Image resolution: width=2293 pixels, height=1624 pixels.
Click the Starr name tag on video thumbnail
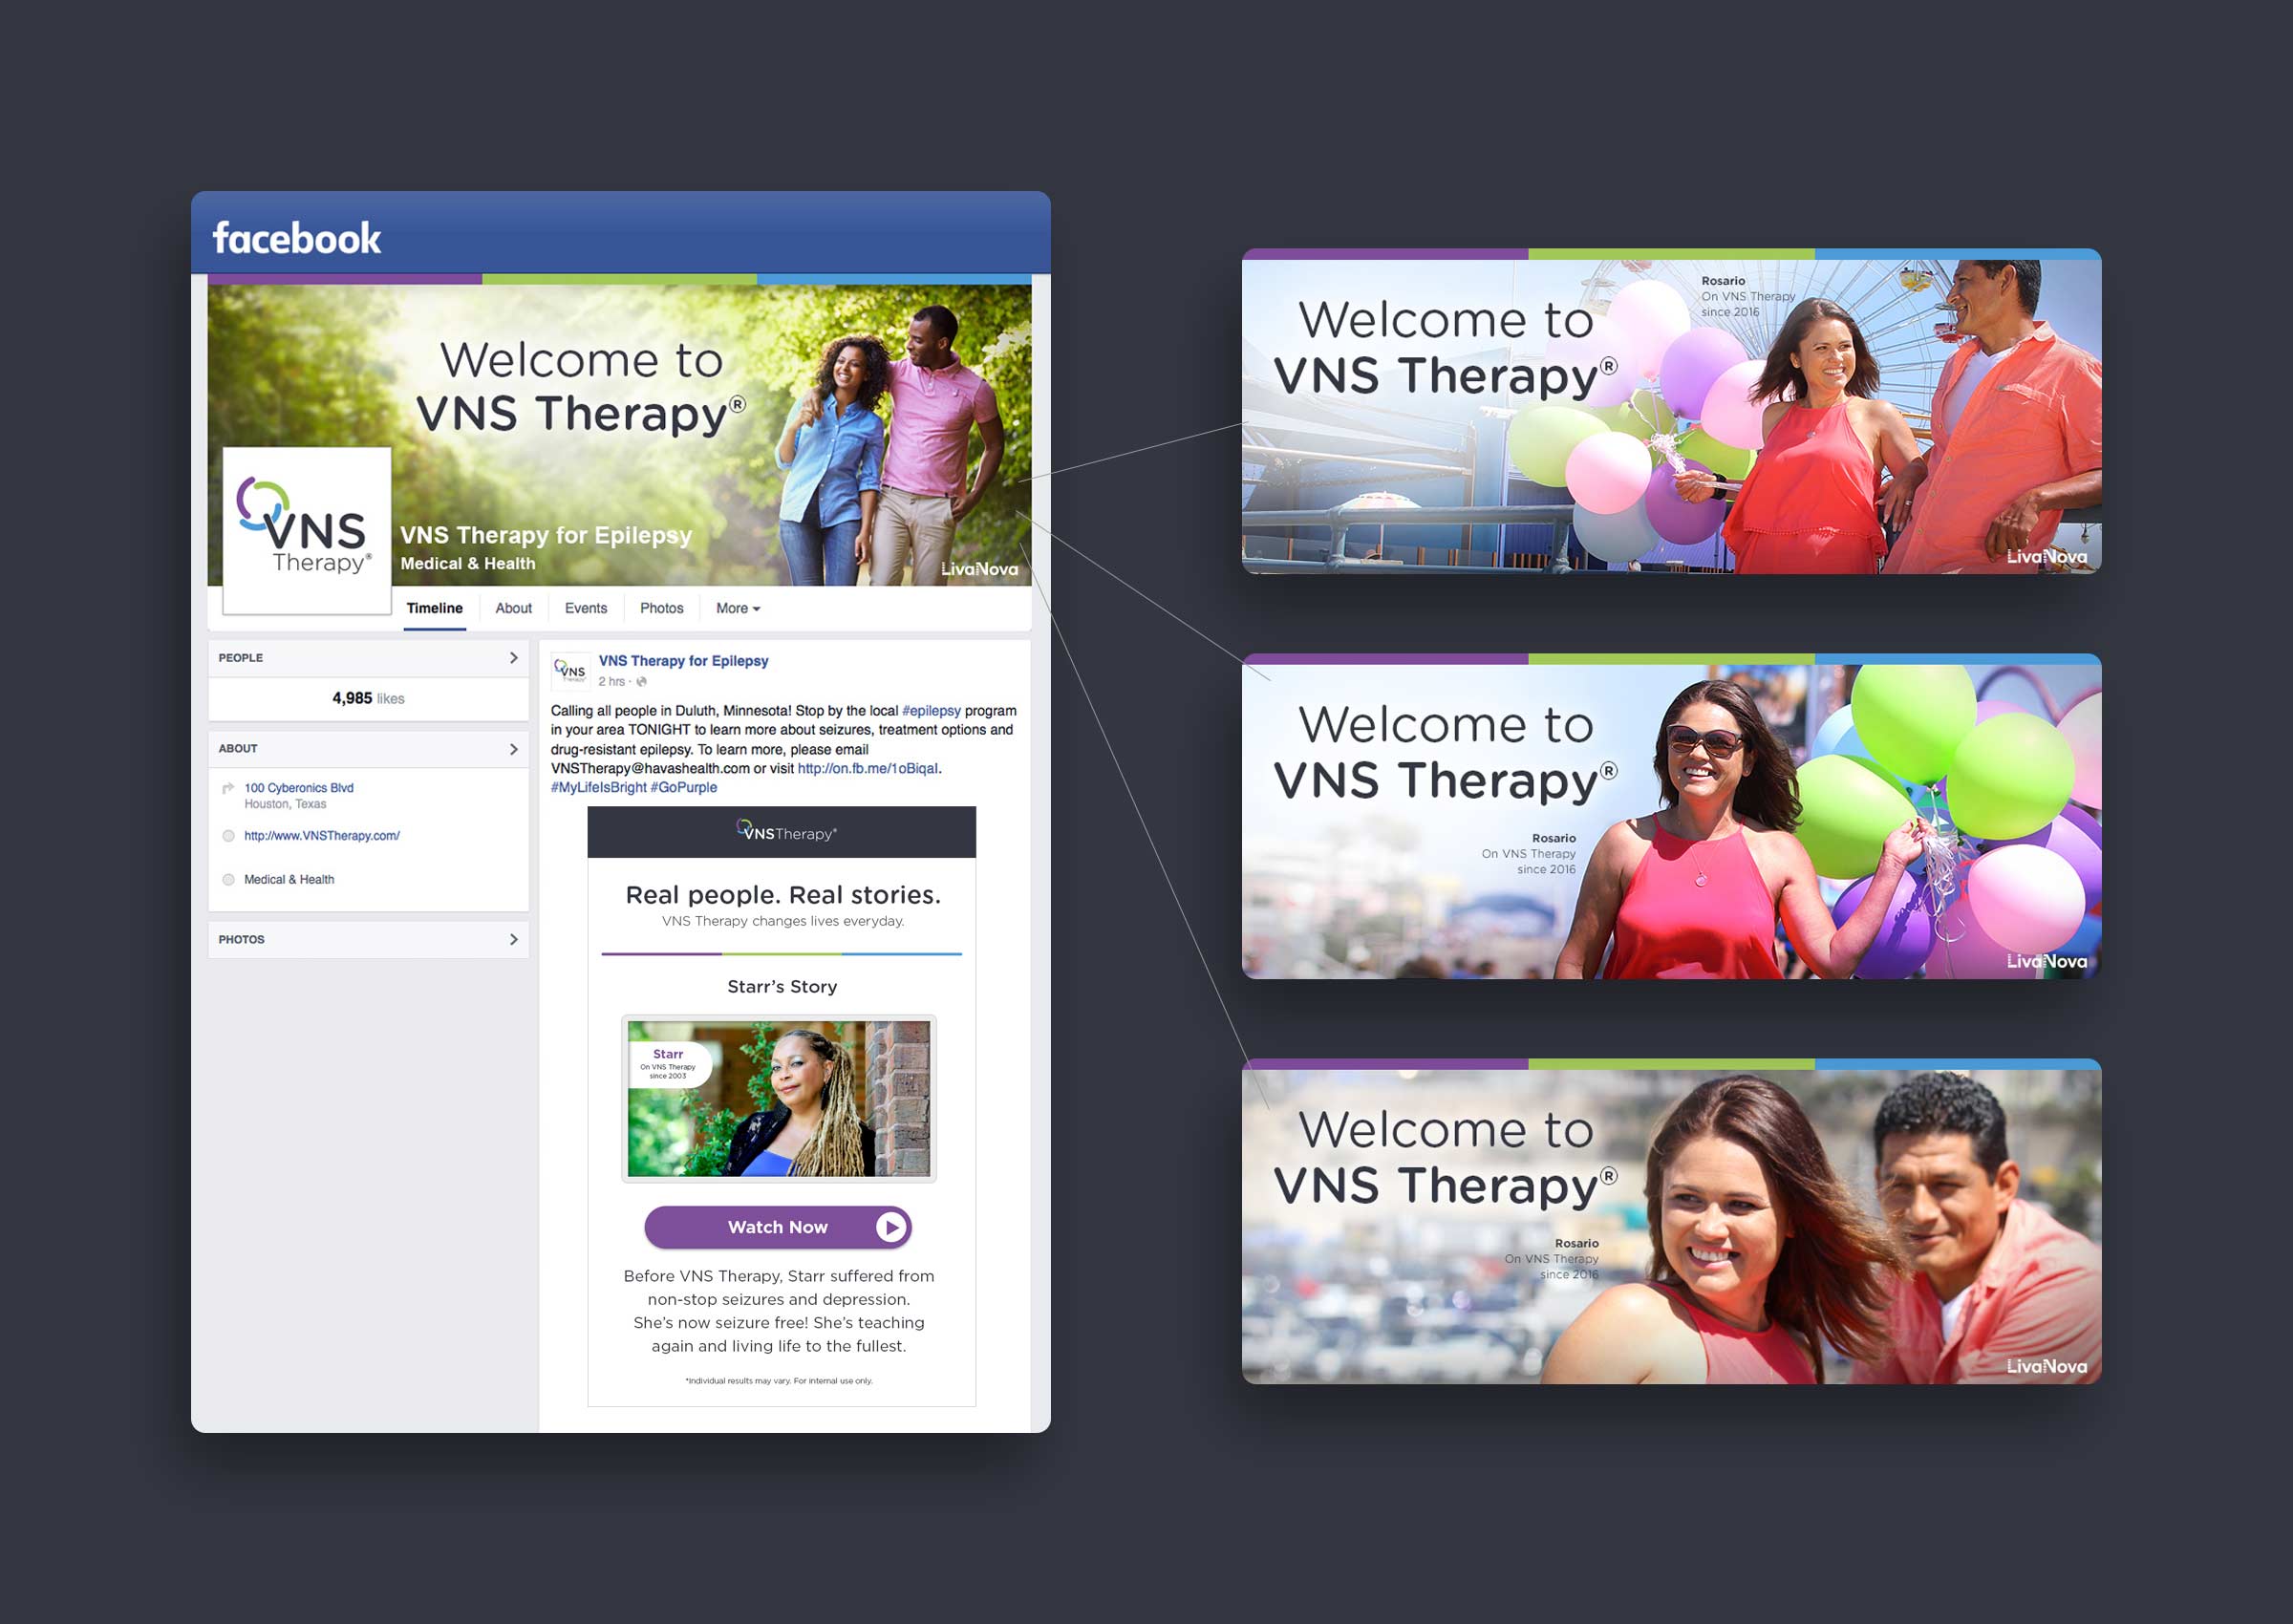pos(669,1064)
